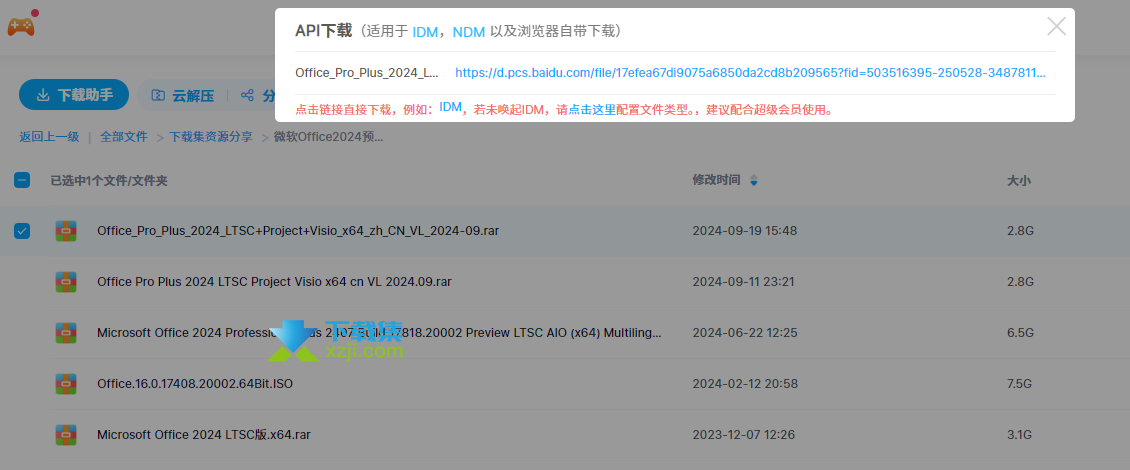Open Microsoft Office 2024 Professional Preview LTSC AIO file

379,332
